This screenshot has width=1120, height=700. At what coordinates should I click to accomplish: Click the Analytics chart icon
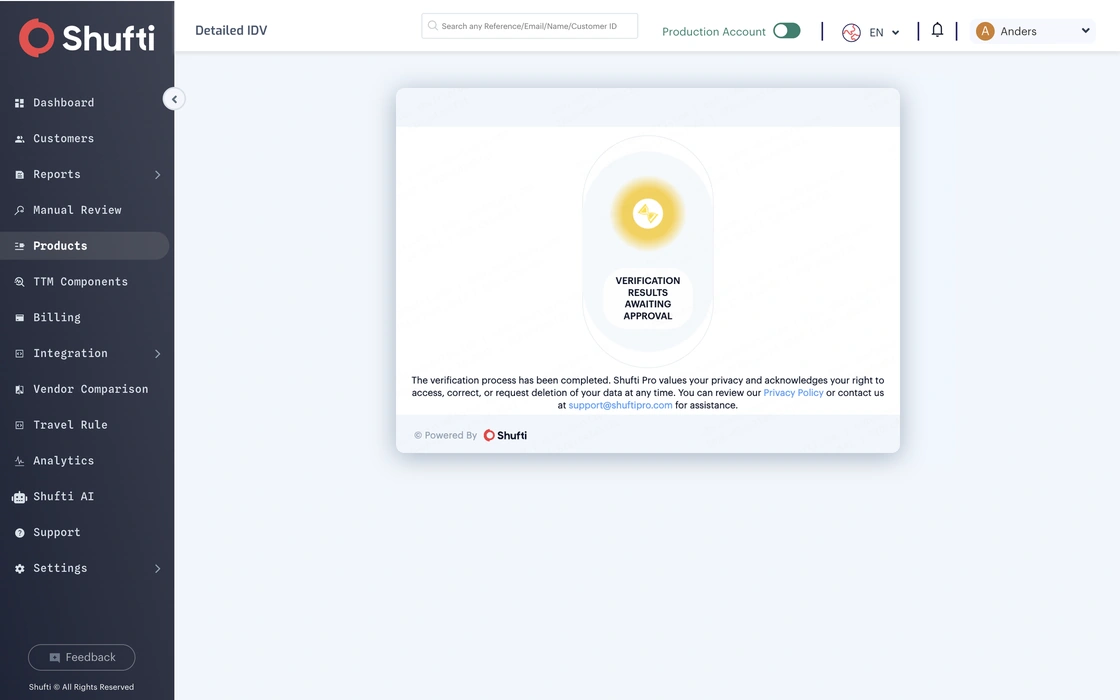coord(19,461)
